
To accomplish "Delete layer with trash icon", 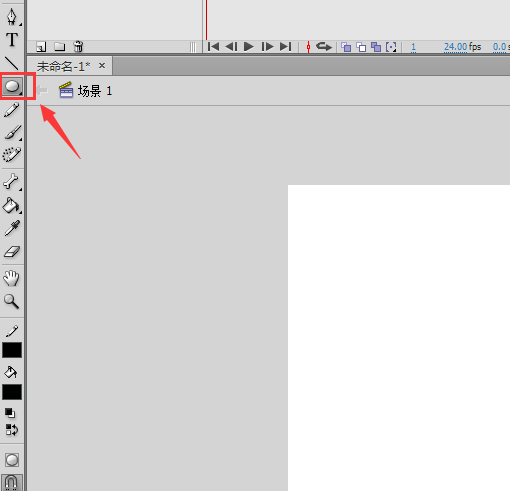I will click(x=78, y=46).
